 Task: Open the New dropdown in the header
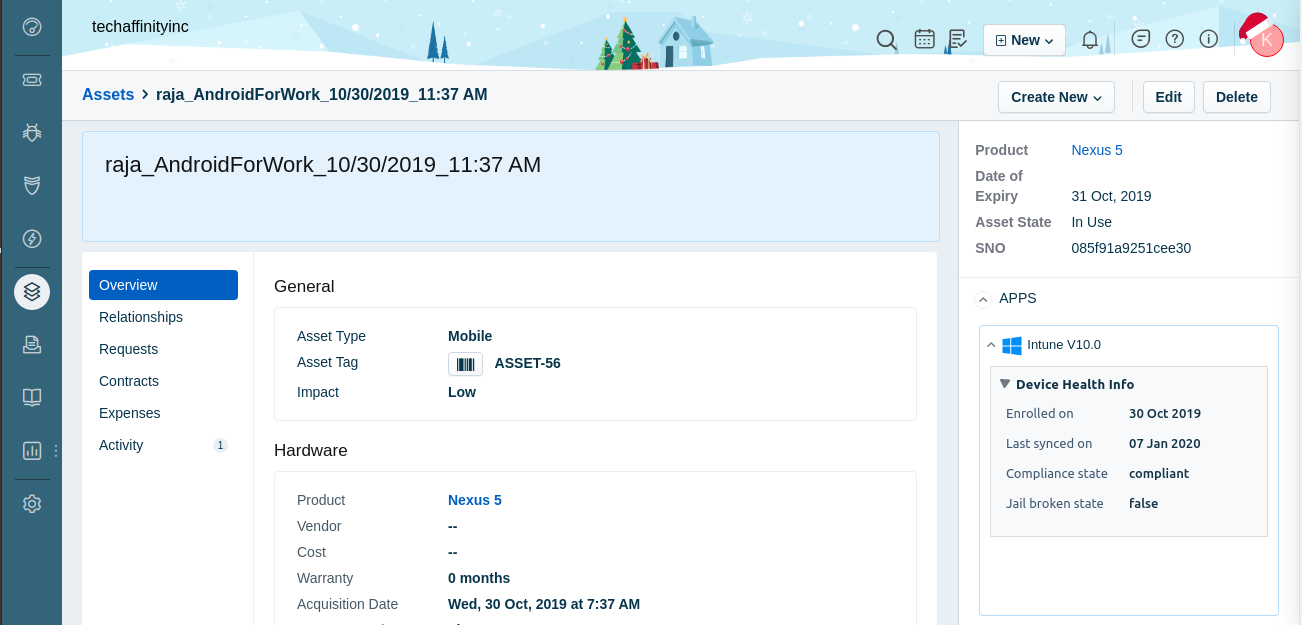coord(1023,40)
